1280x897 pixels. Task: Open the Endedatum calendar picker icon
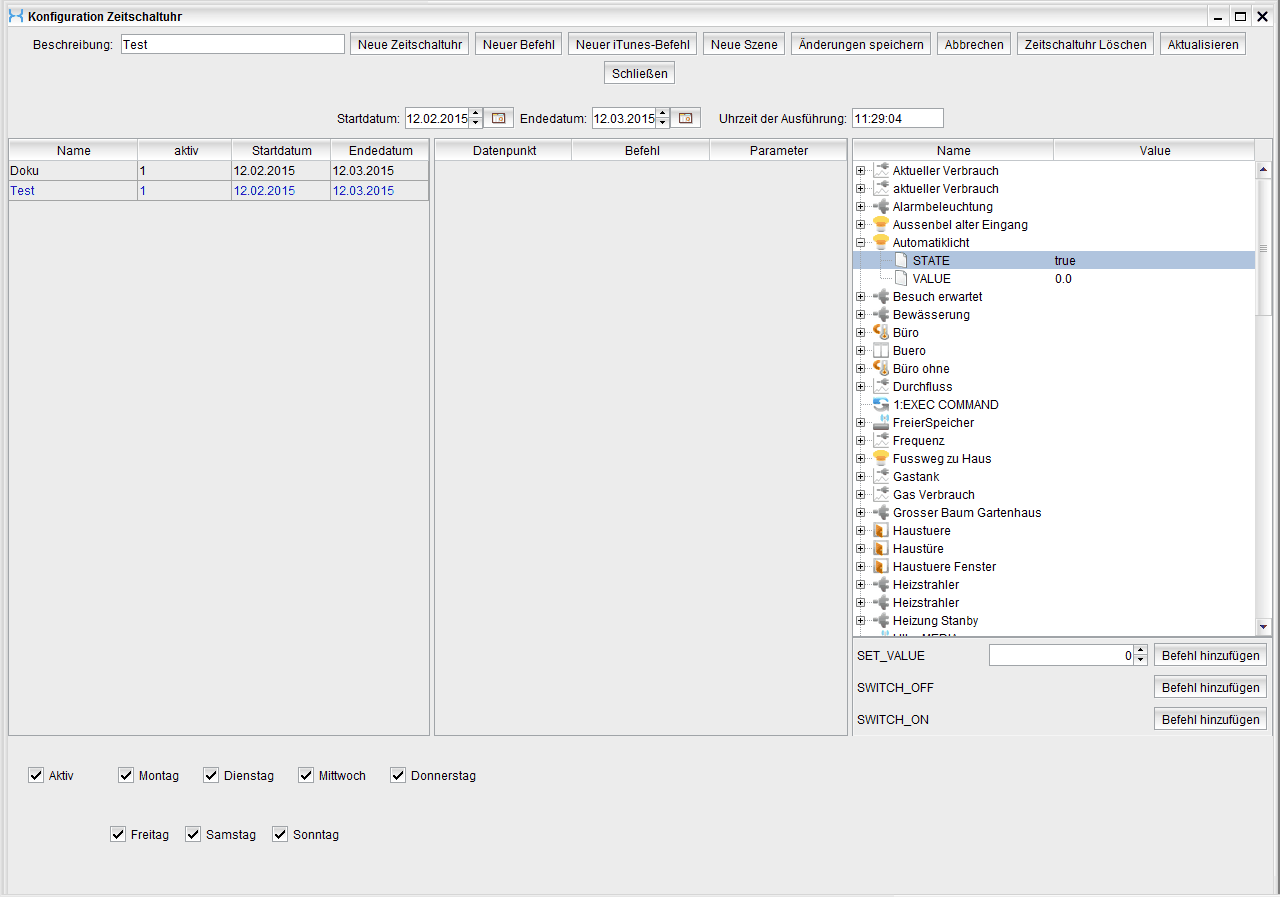pos(685,118)
